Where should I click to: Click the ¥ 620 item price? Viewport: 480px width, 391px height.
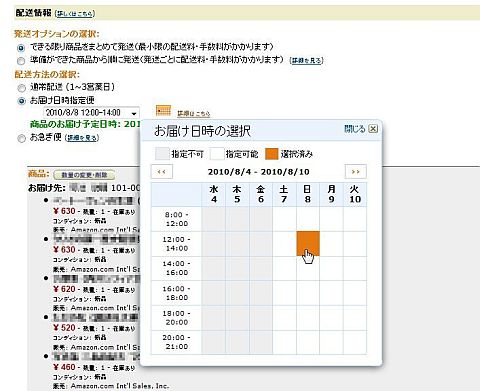[64, 289]
